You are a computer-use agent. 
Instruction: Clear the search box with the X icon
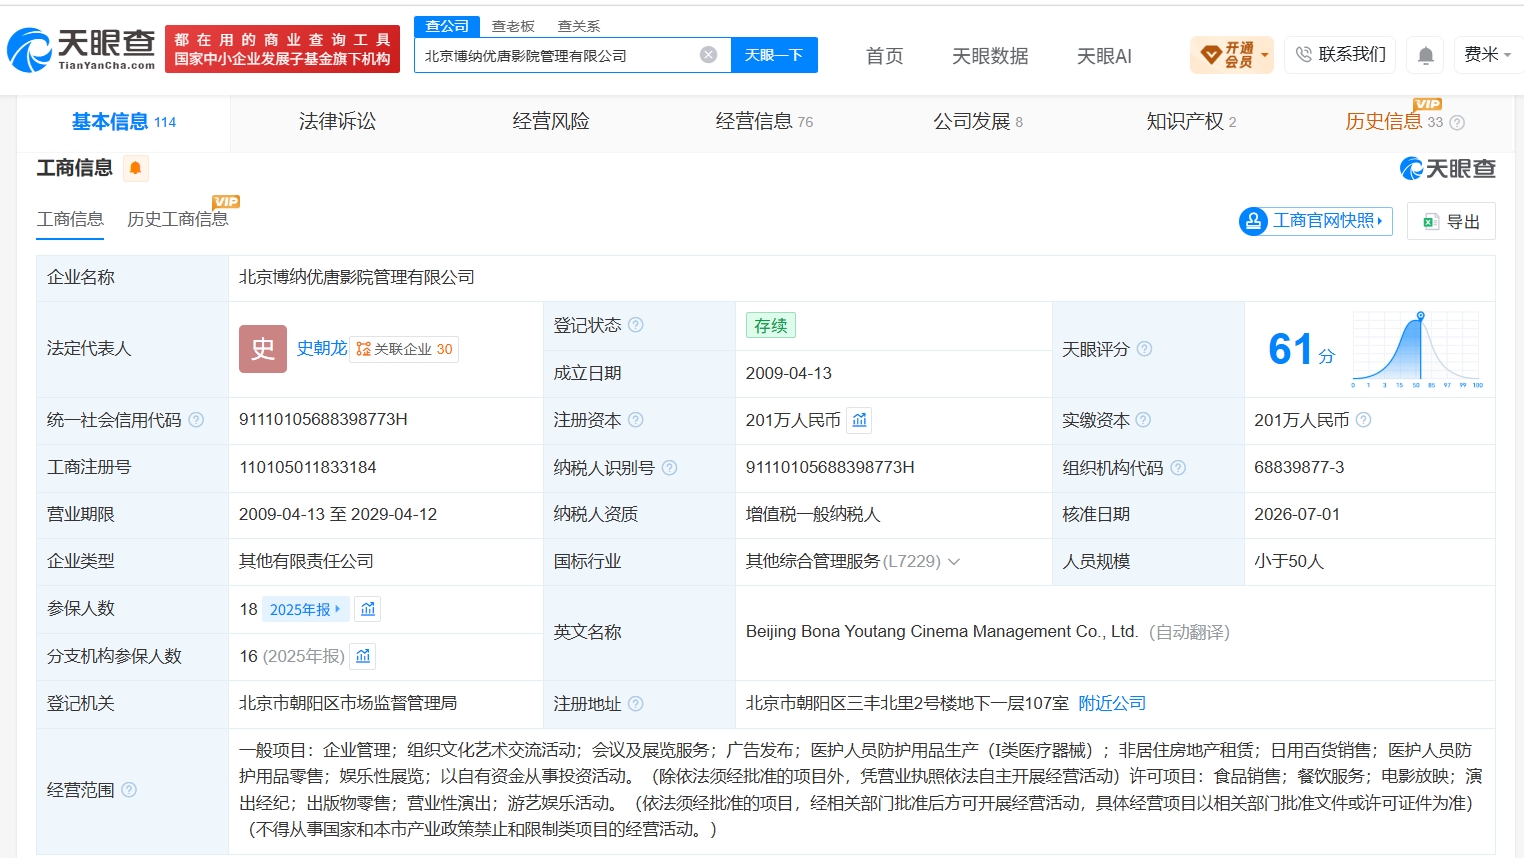point(708,55)
